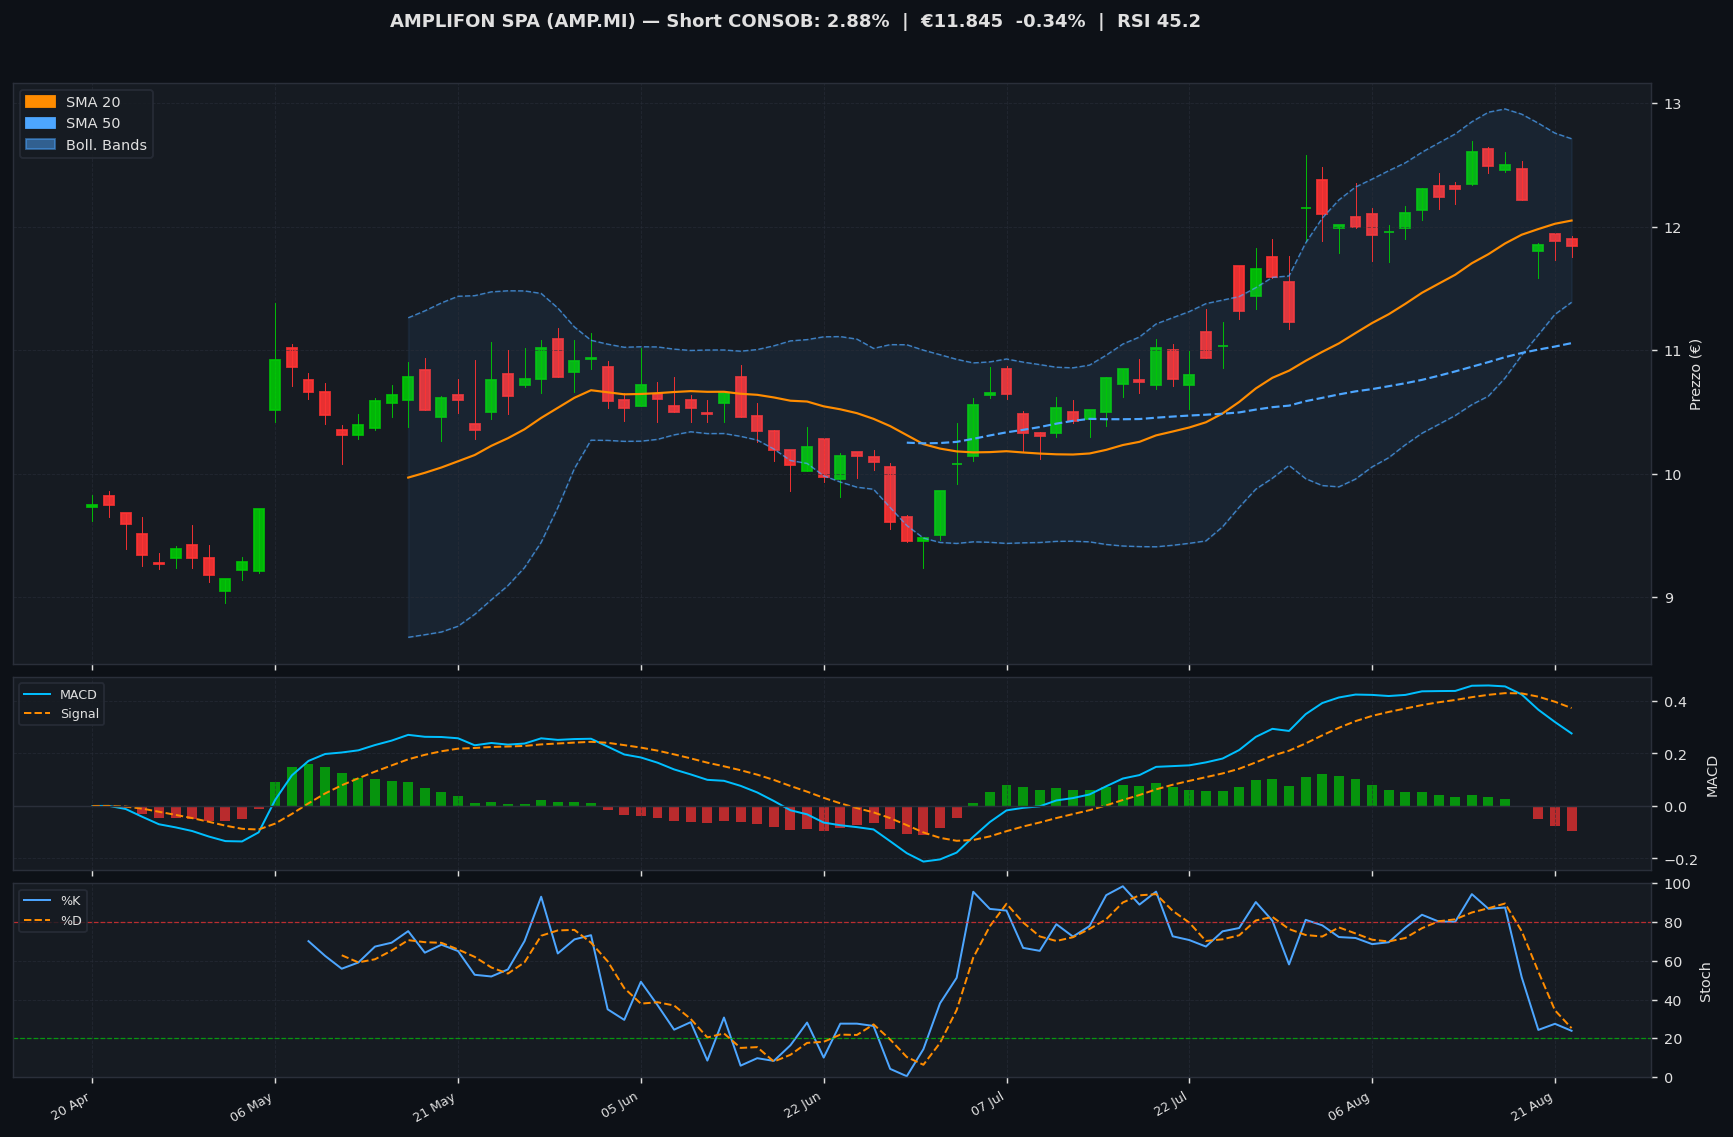This screenshot has width=1733, height=1137.
Task: Click the "10" price axis tick
Action: tap(1672, 475)
